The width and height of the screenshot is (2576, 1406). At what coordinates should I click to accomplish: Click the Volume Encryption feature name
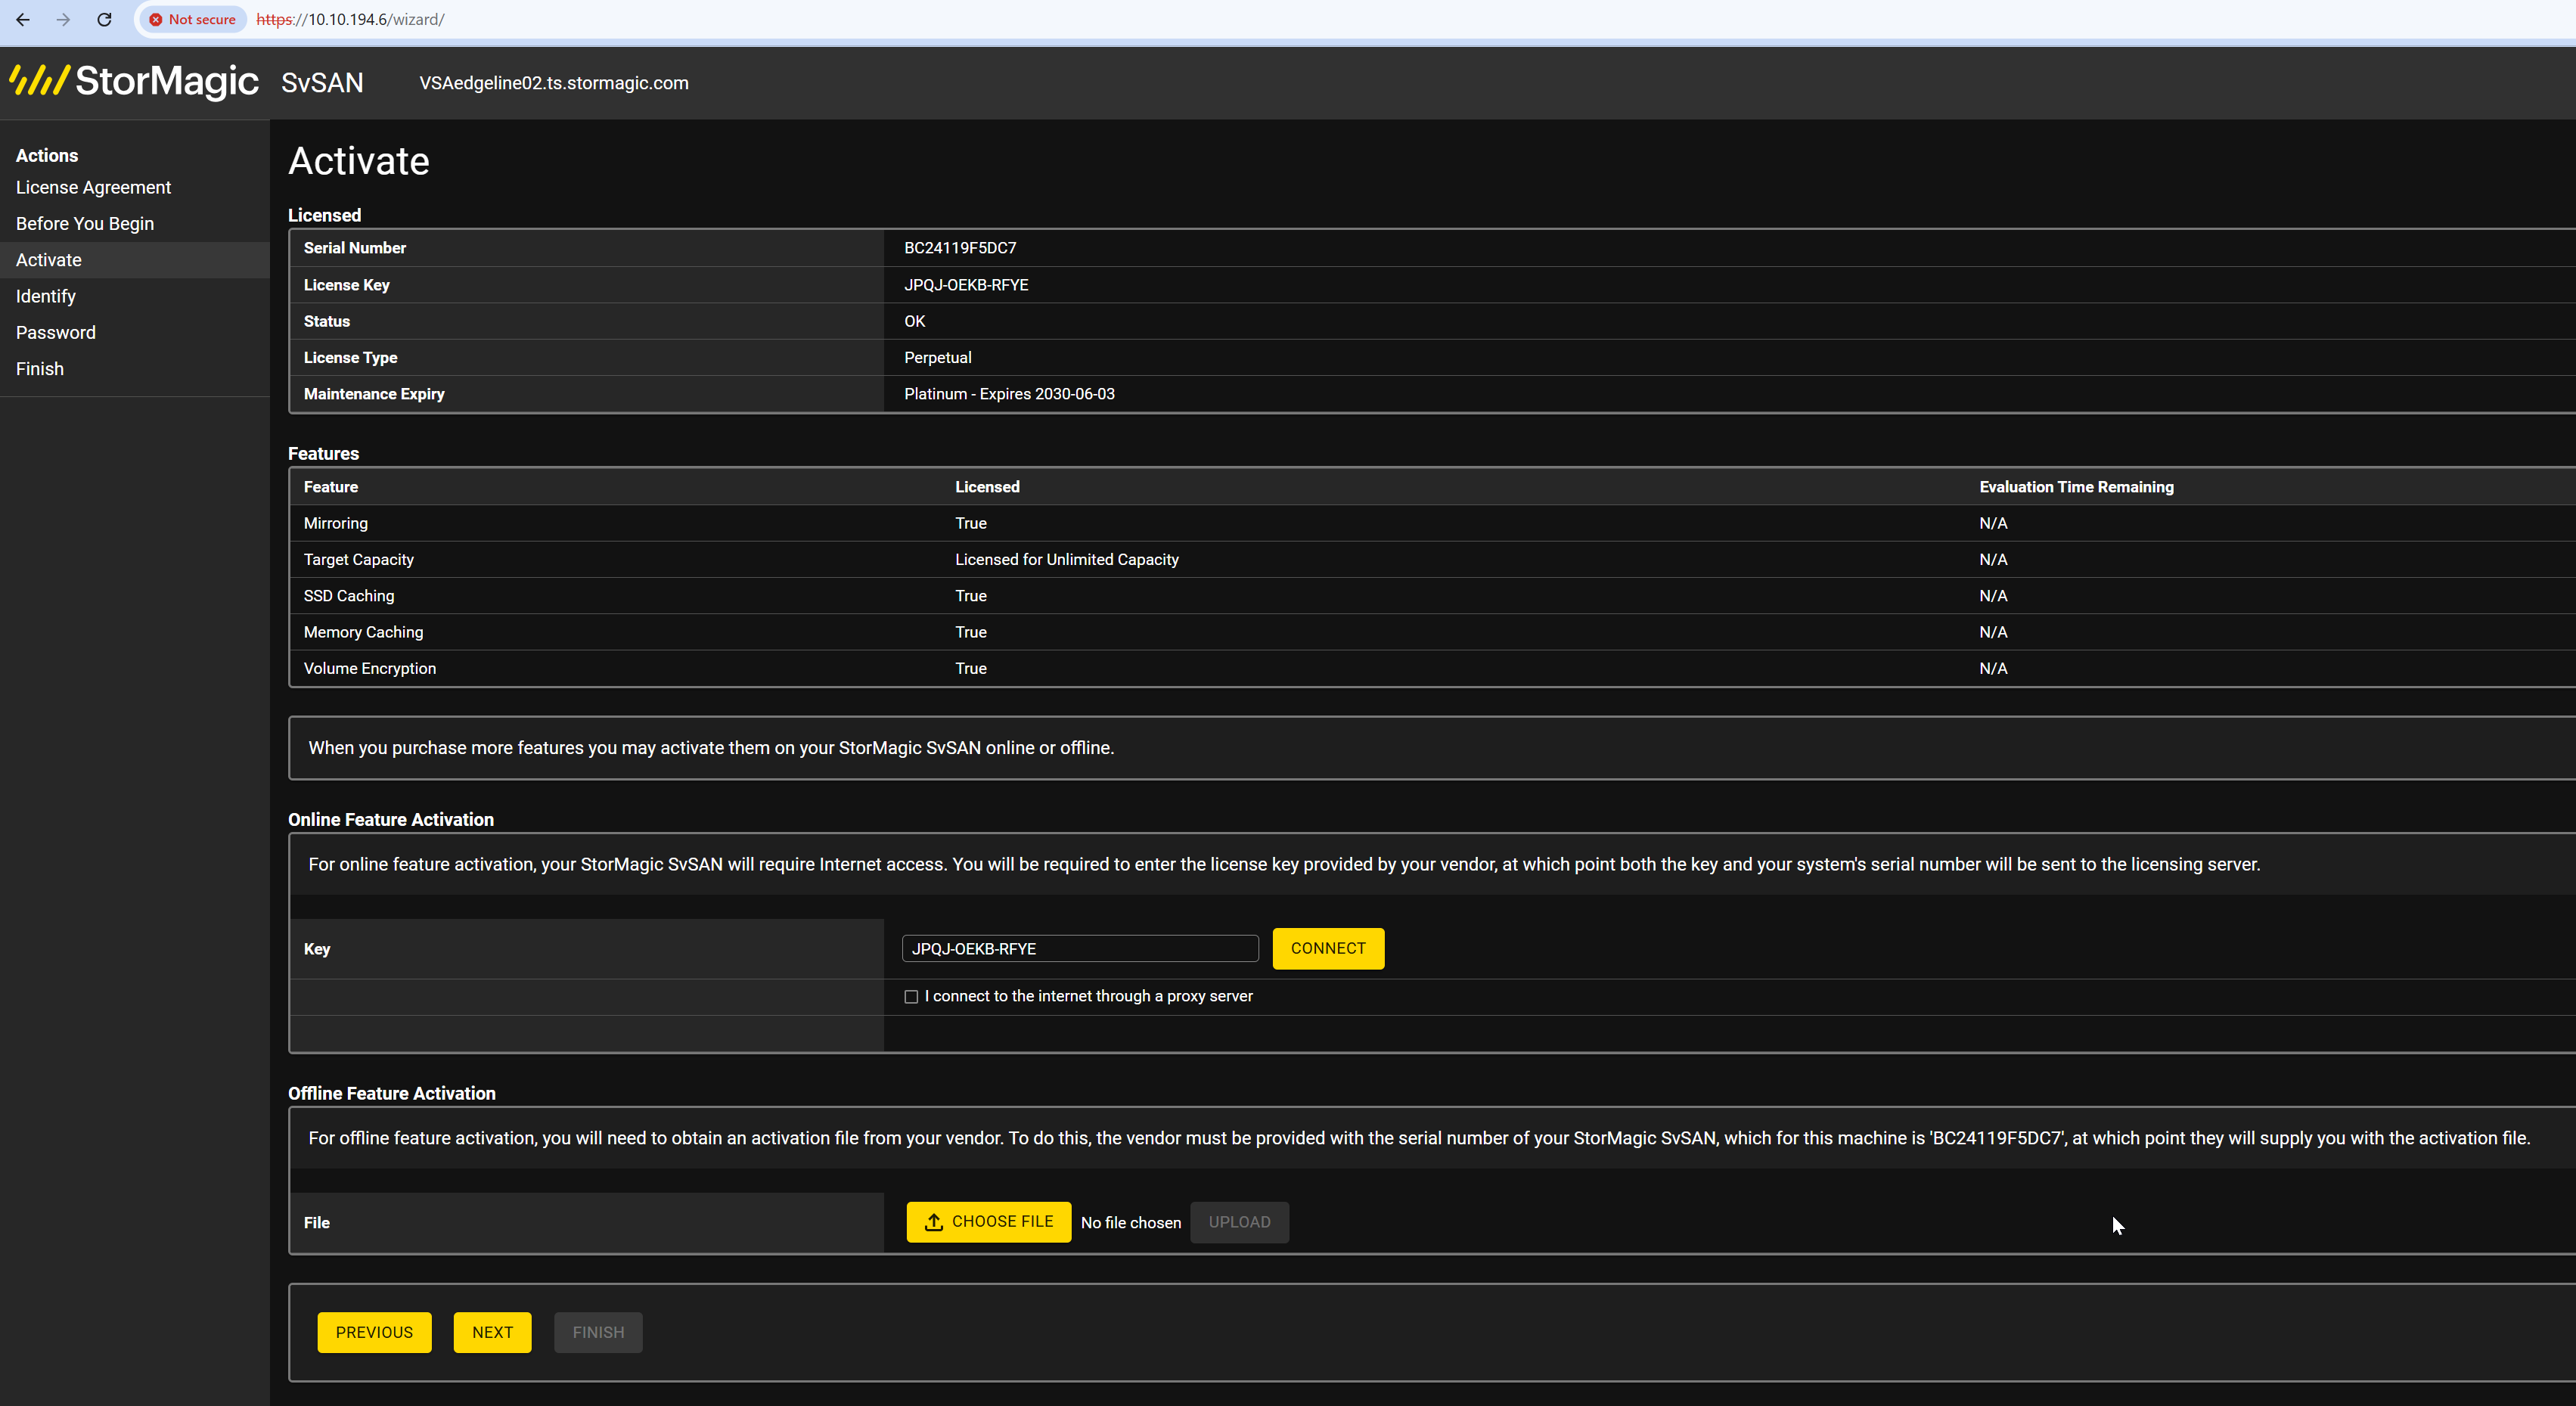click(370, 669)
